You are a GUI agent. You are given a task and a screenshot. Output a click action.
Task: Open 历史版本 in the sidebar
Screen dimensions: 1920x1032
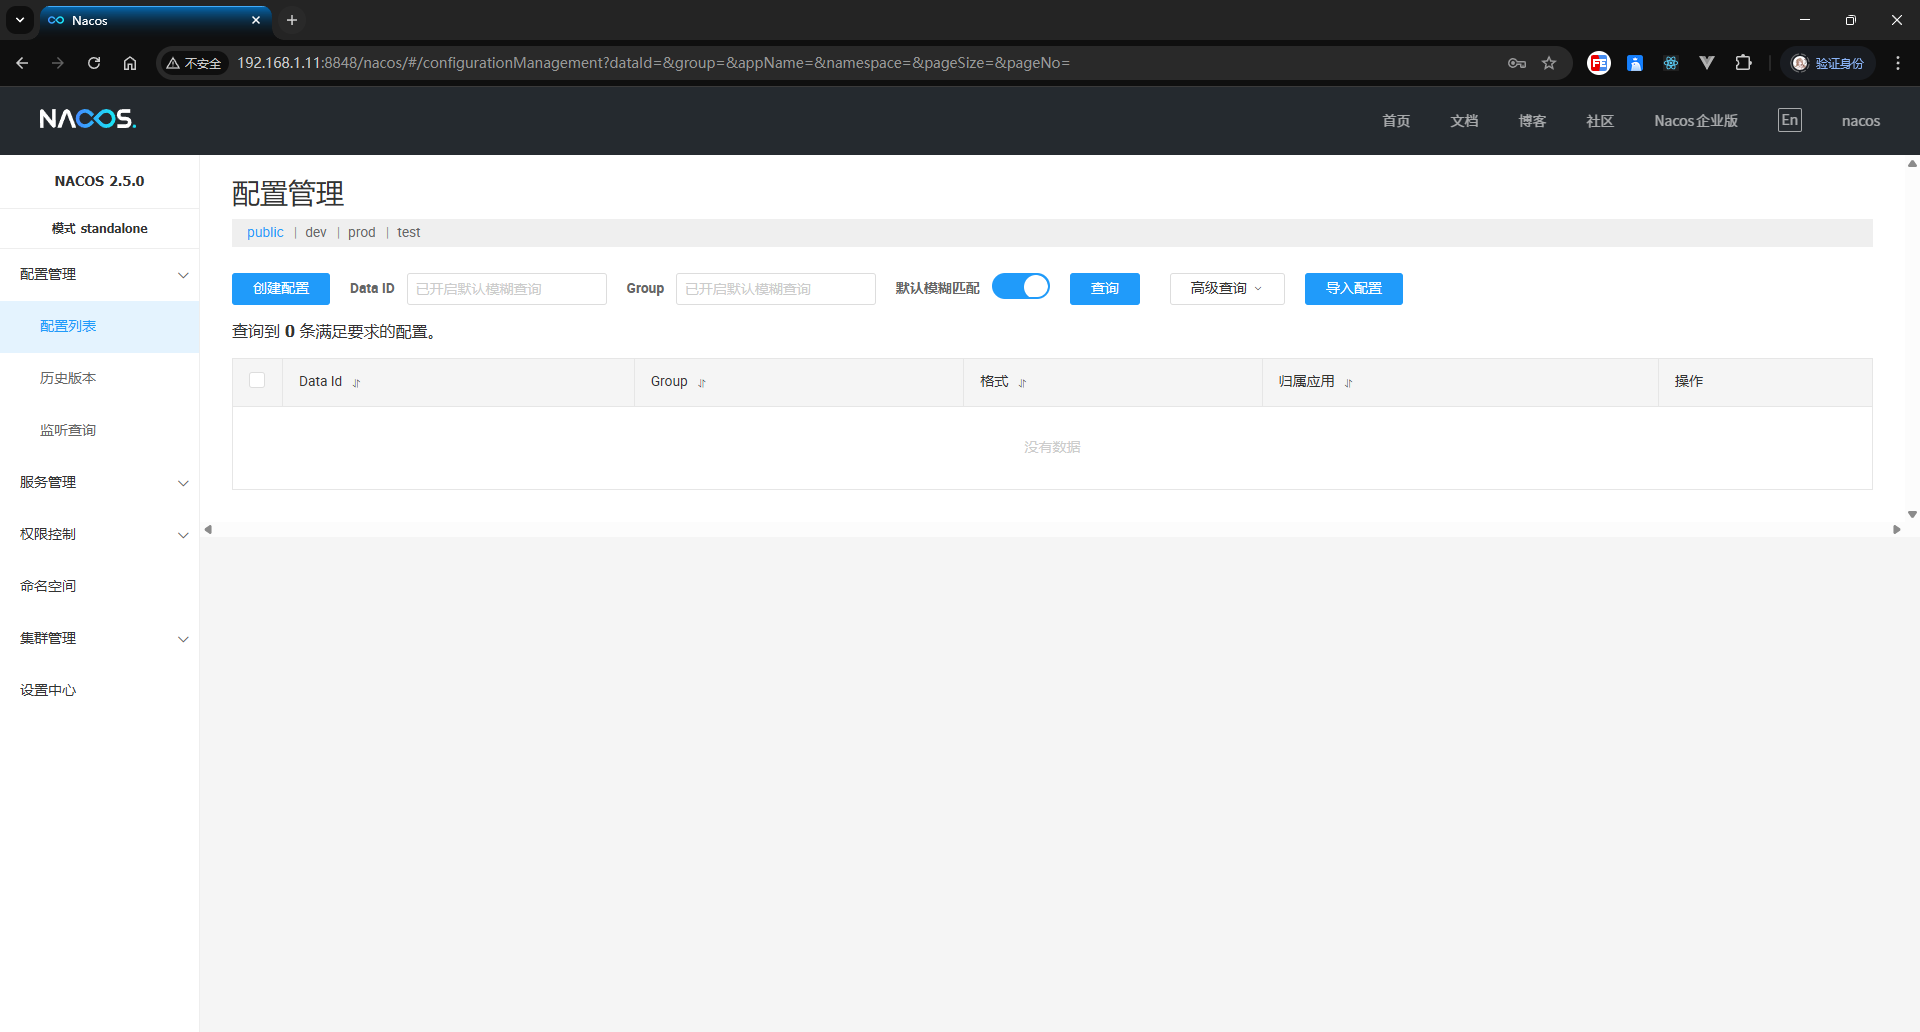[68, 378]
